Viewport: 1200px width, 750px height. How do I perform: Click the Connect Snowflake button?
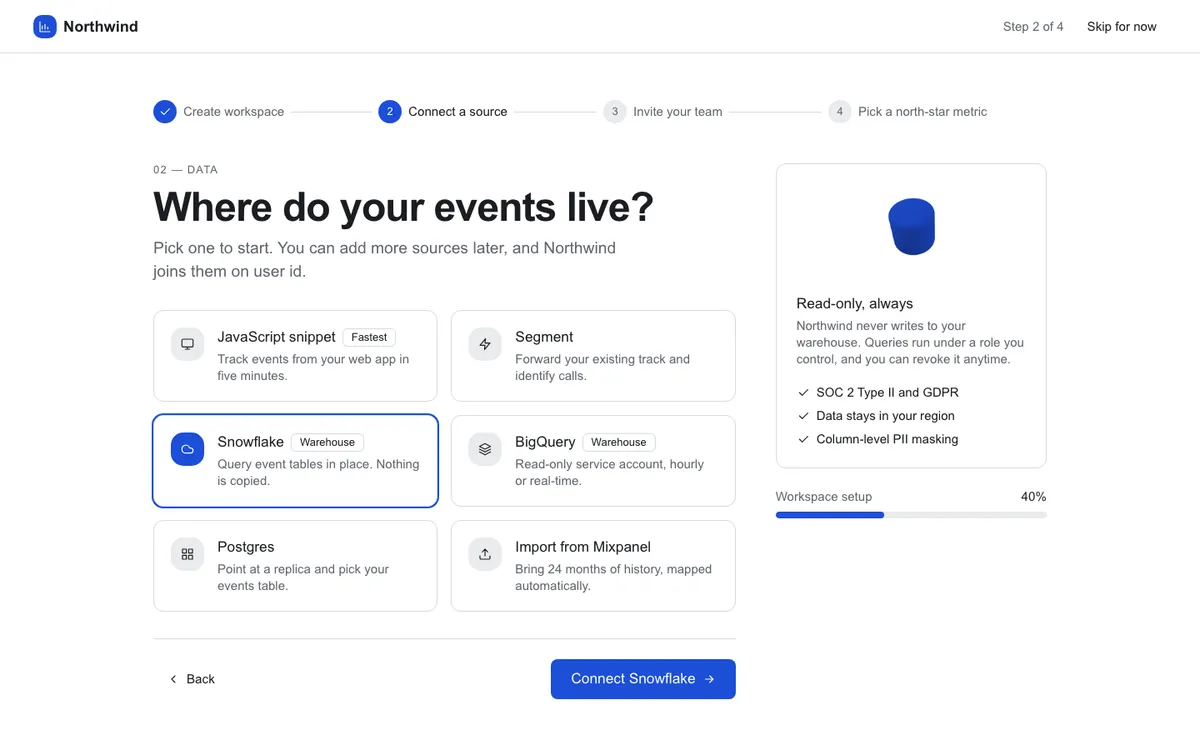click(x=643, y=679)
